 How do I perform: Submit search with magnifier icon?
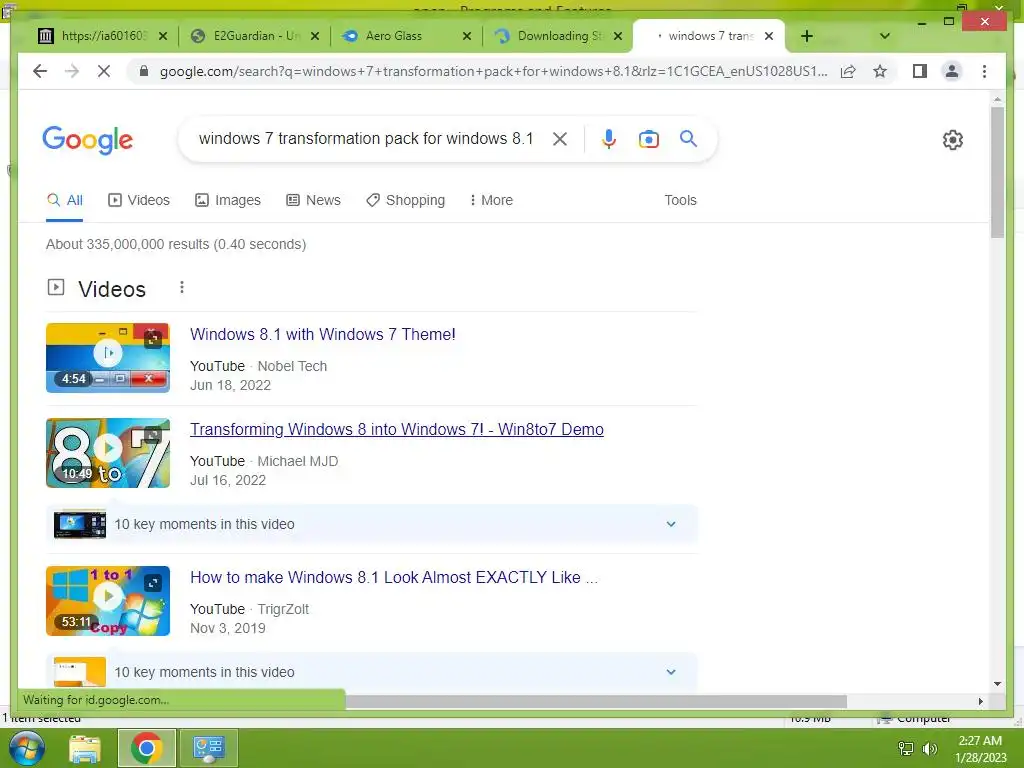tap(688, 138)
